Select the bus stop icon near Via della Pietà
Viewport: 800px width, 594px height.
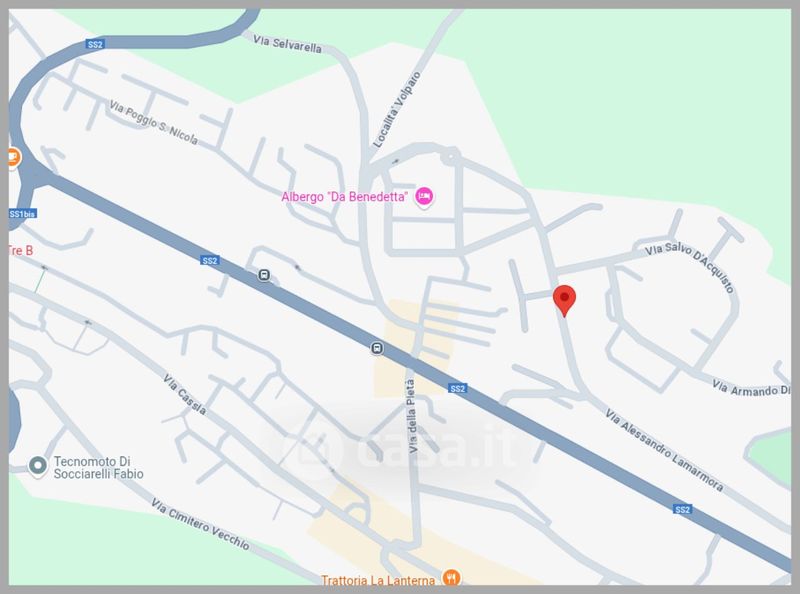tap(377, 349)
